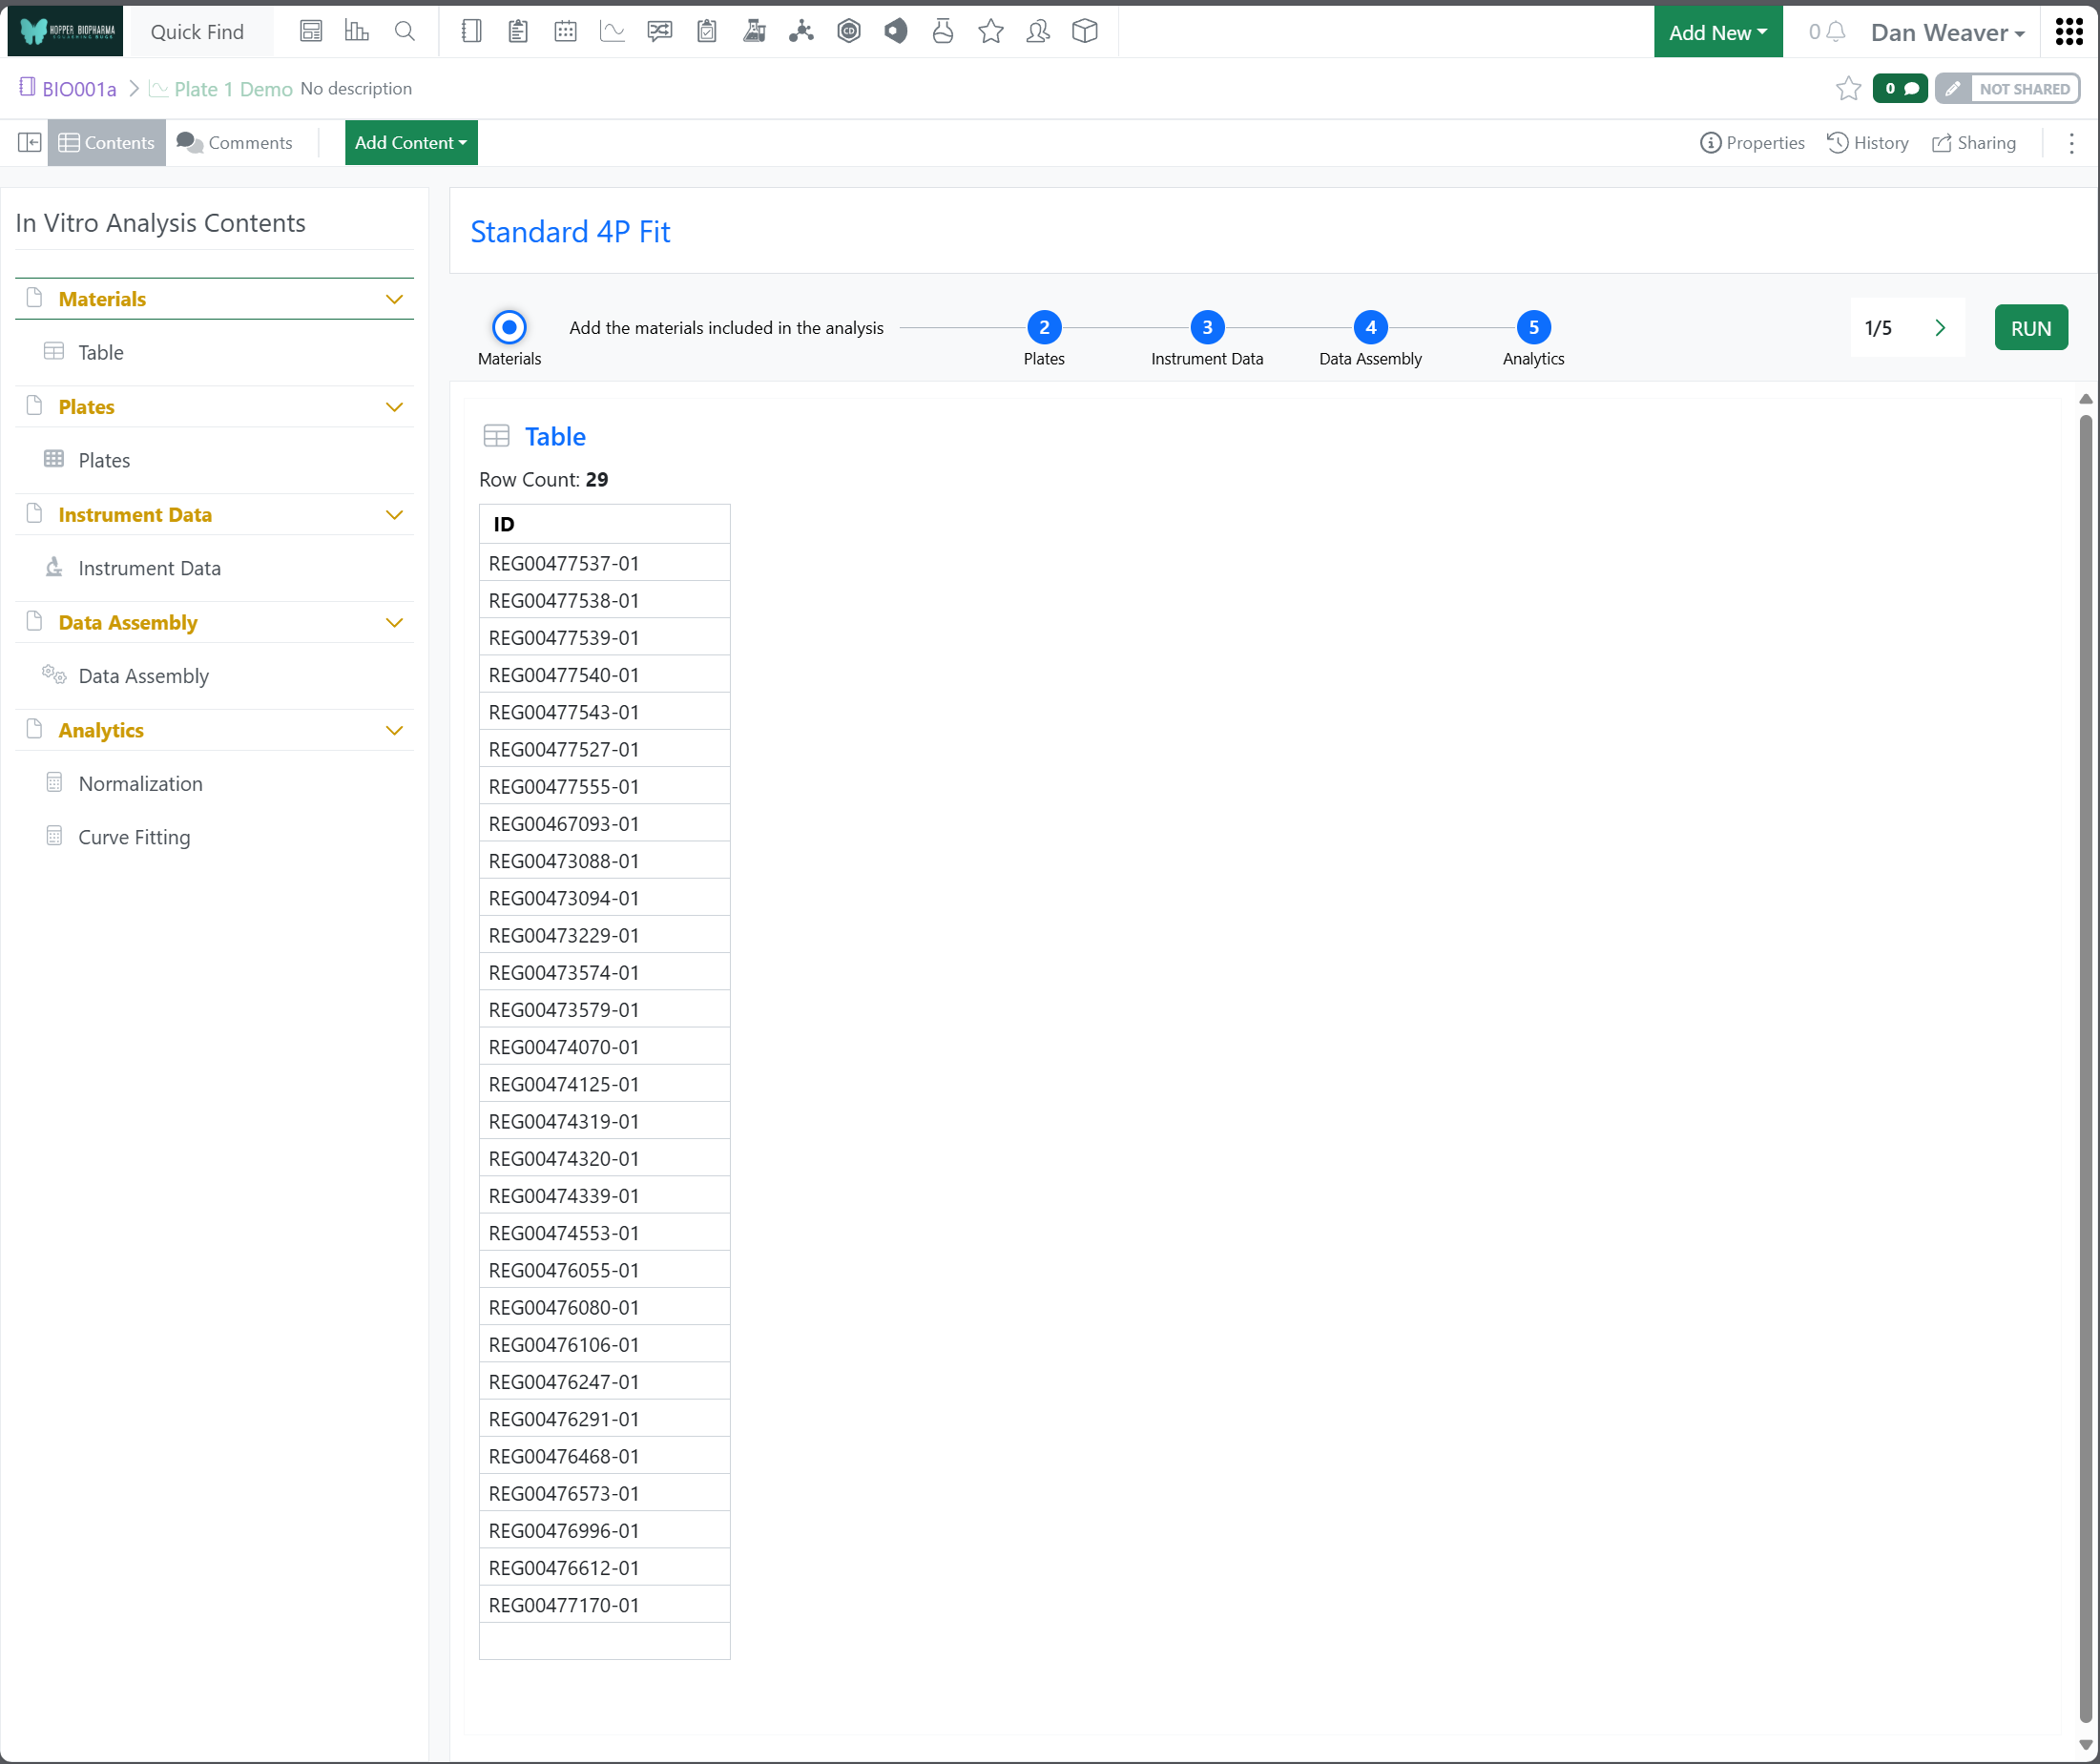The height and width of the screenshot is (1764, 2100).
Task: Click the 3D cube icon in toolbar
Action: (1085, 32)
